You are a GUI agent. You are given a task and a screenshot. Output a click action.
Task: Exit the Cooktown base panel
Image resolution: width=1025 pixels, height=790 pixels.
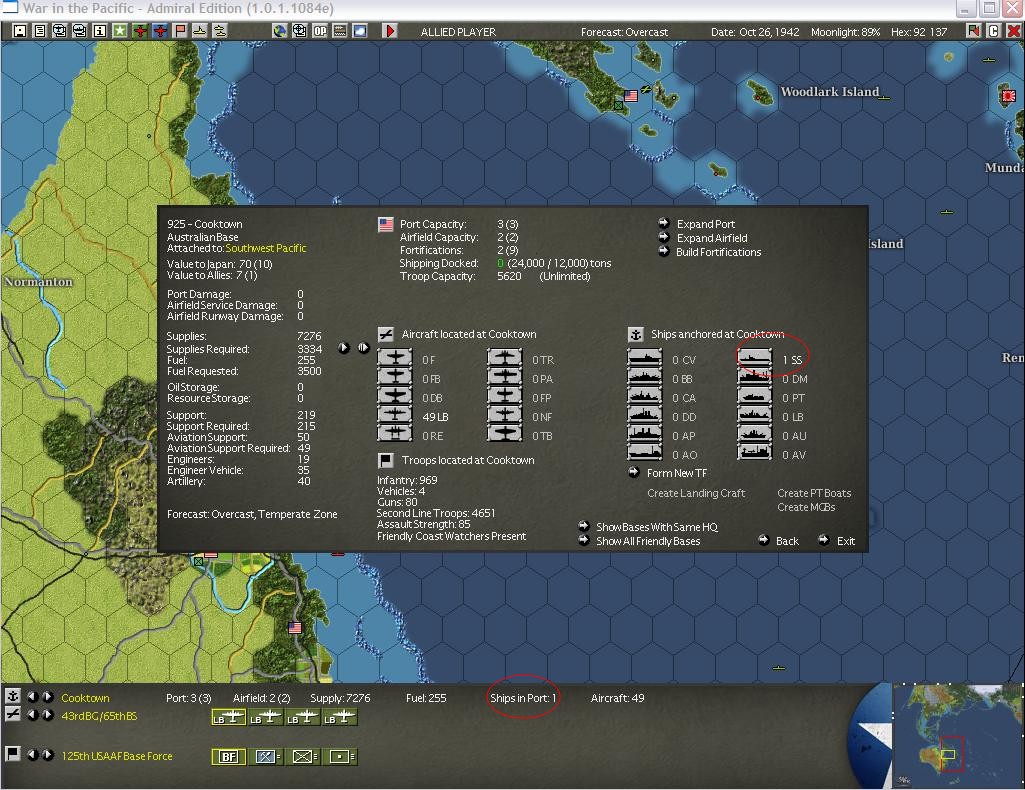(845, 541)
